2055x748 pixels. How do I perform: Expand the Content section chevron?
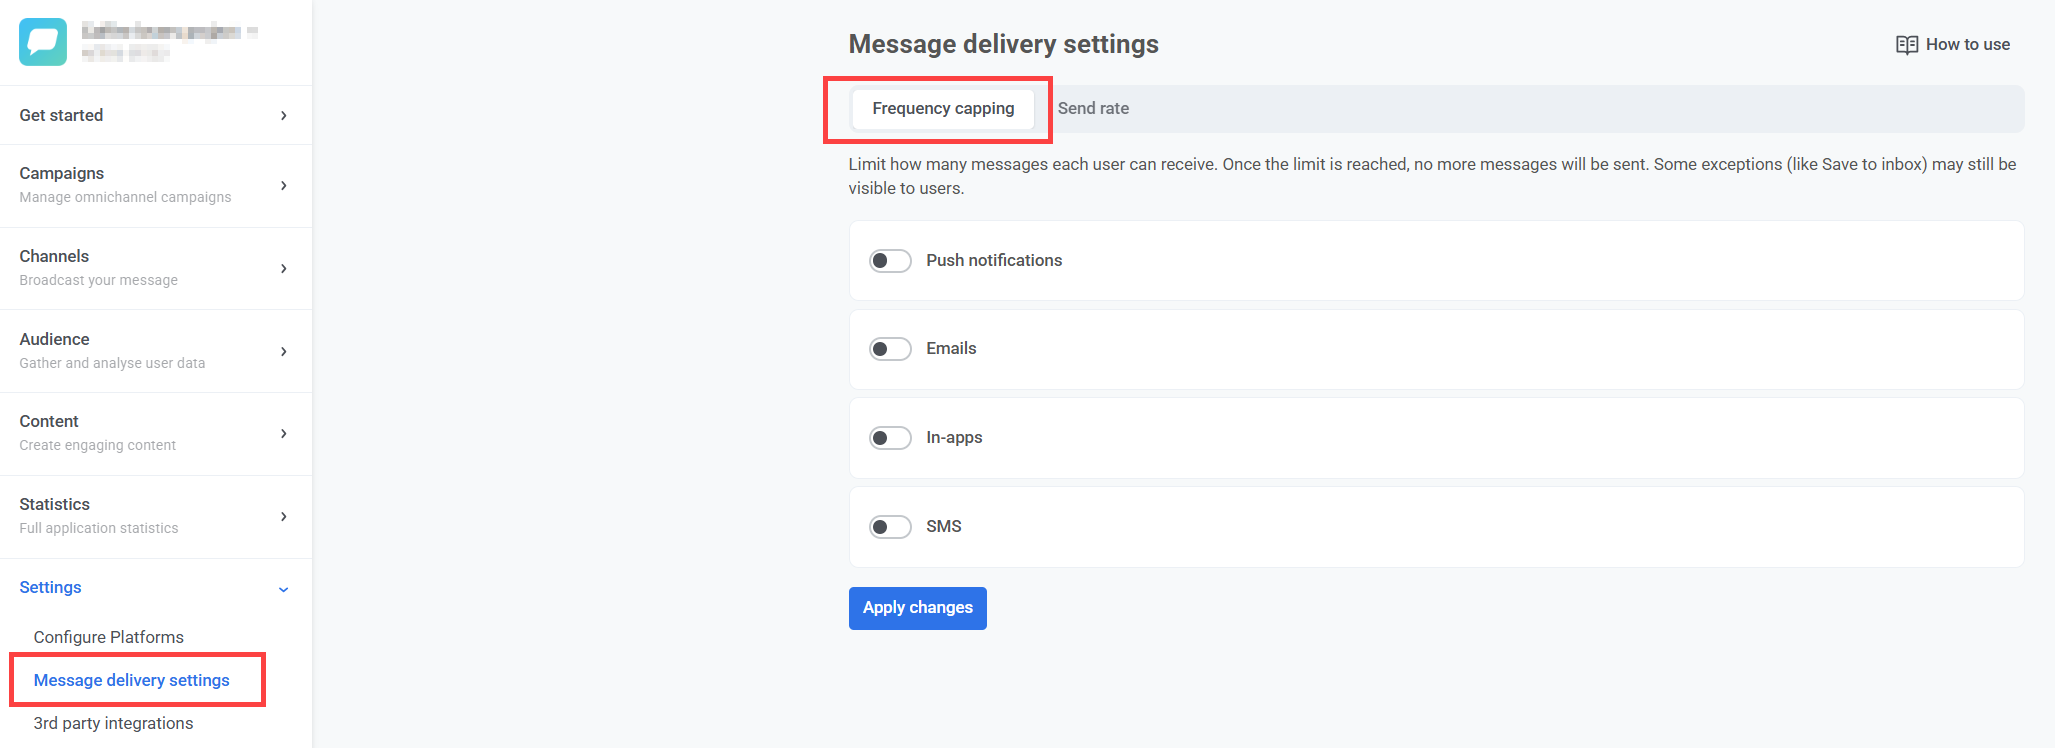[x=284, y=434]
